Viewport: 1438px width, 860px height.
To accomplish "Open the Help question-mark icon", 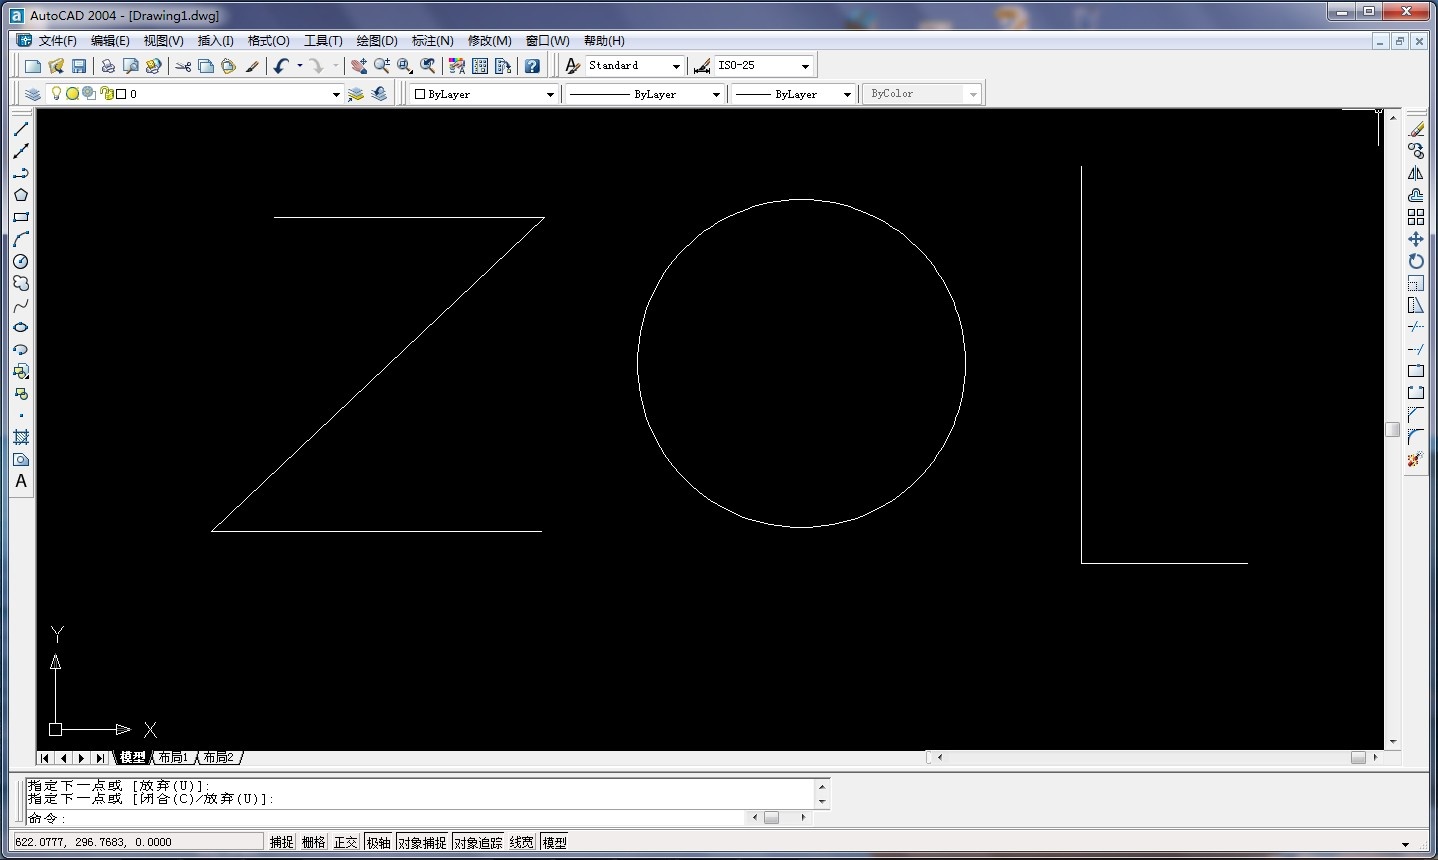I will (x=533, y=66).
